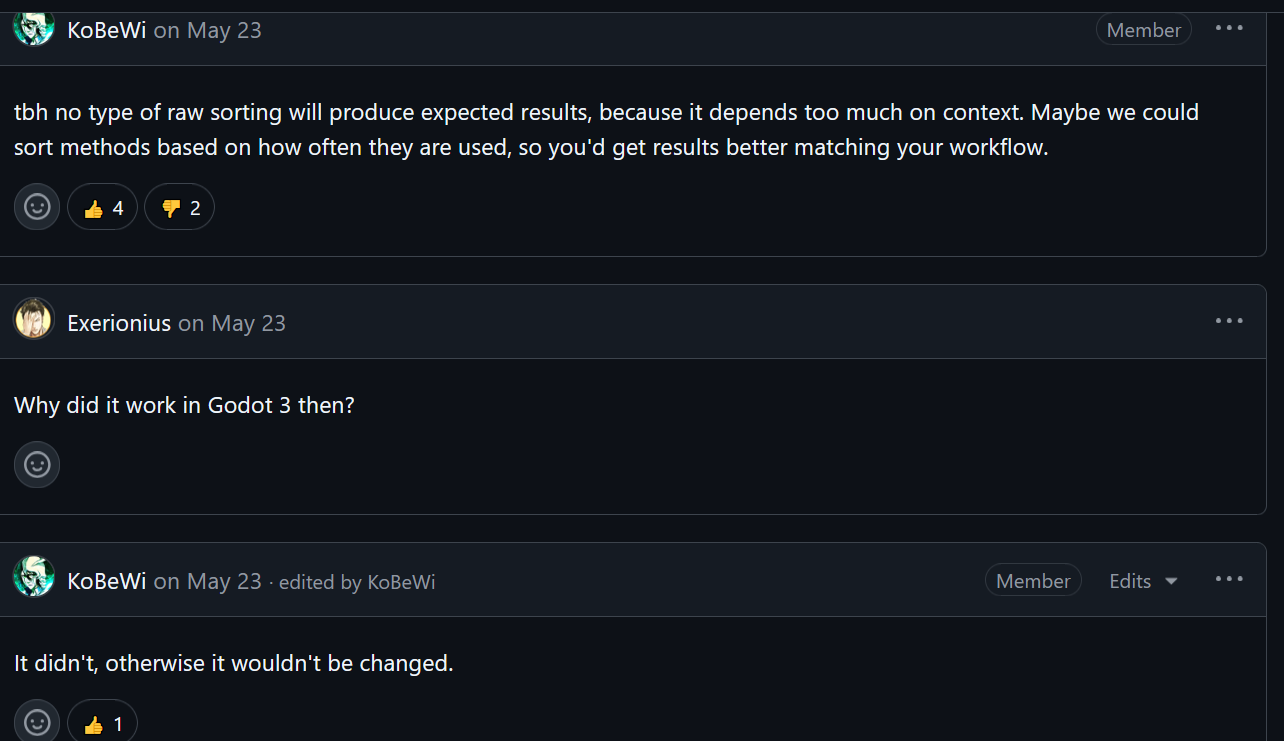1284x741 pixels.
Task: Open KoBeWi's avatar on first comment
Action: click(33, 28)
